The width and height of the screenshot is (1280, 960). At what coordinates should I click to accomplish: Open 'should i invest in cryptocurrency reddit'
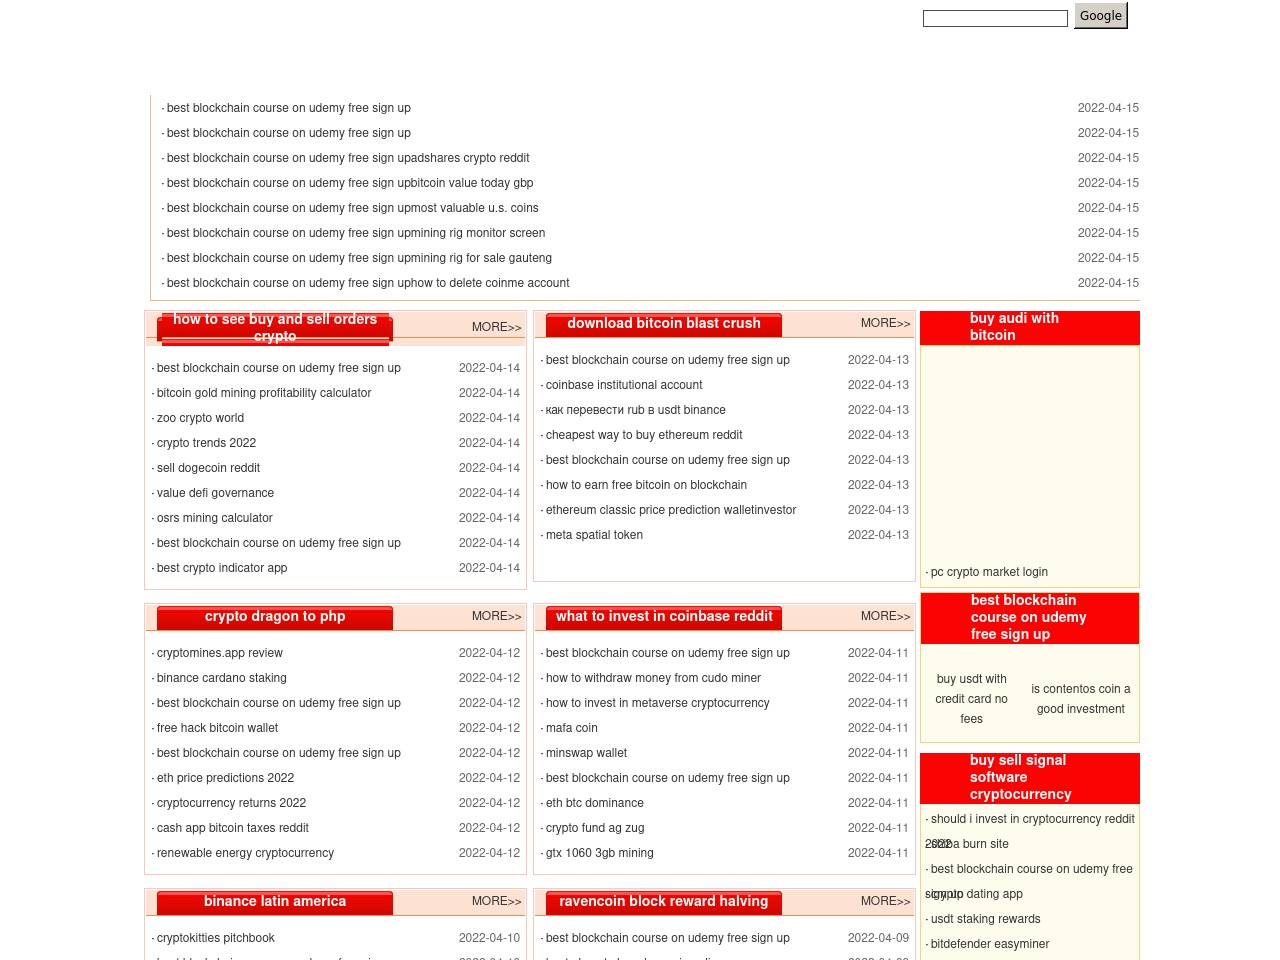pos(1033,819)
